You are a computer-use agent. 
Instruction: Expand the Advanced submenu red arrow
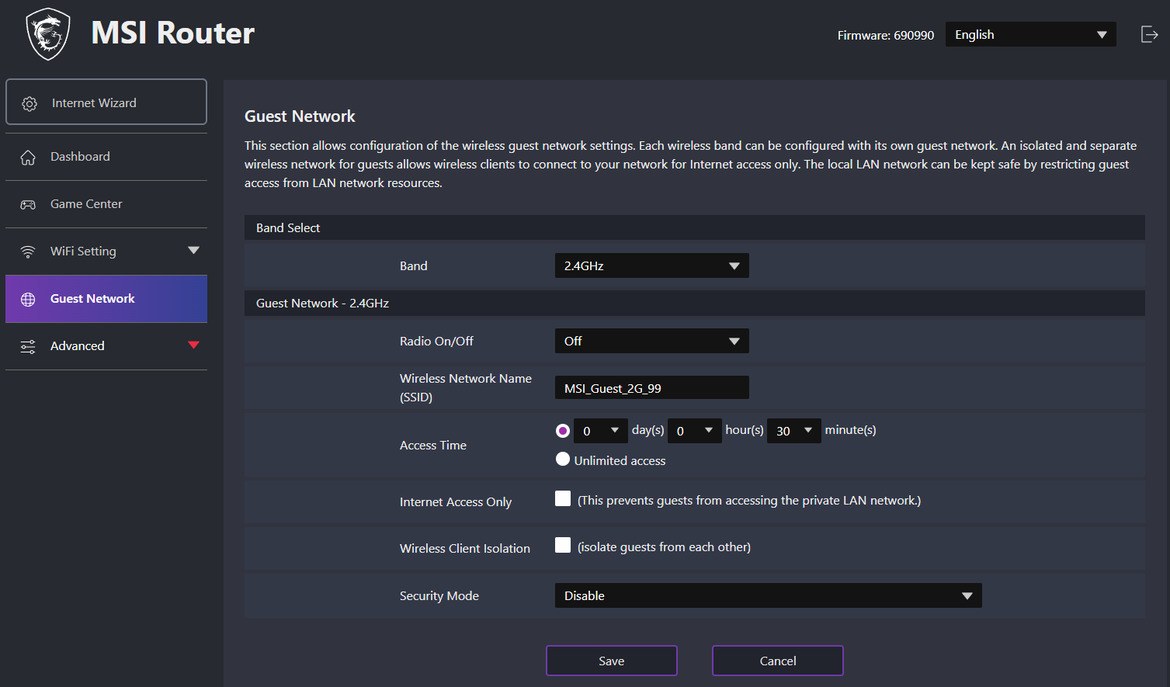[193, 345]
